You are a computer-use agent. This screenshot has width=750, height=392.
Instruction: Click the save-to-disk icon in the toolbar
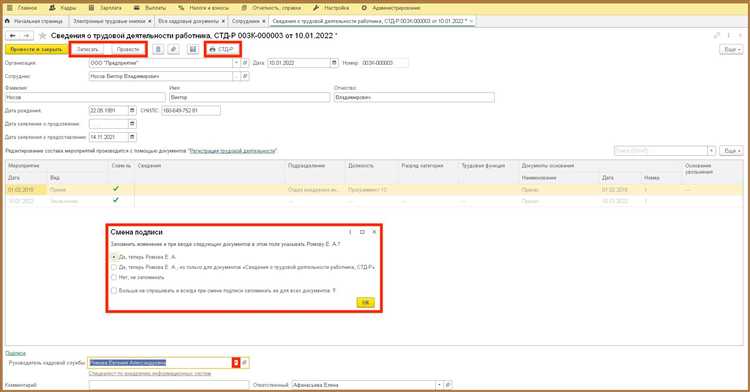pyautogui.click(x=193, y=49)
